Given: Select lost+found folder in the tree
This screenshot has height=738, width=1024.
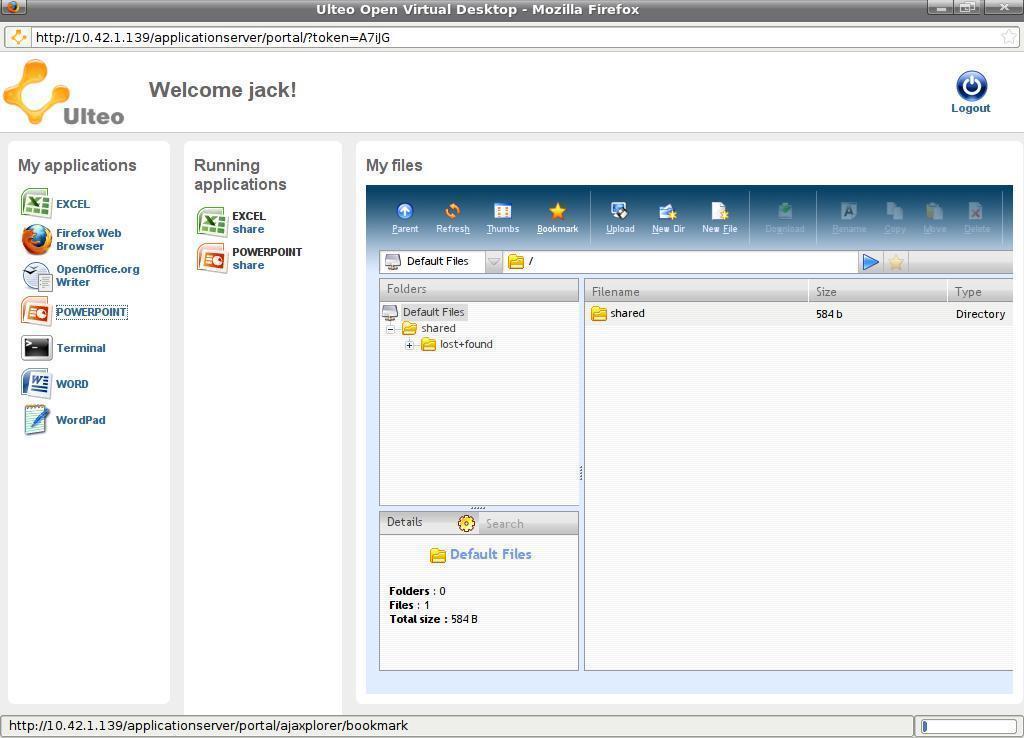Looking at the screenshot, I should point(466,344).
